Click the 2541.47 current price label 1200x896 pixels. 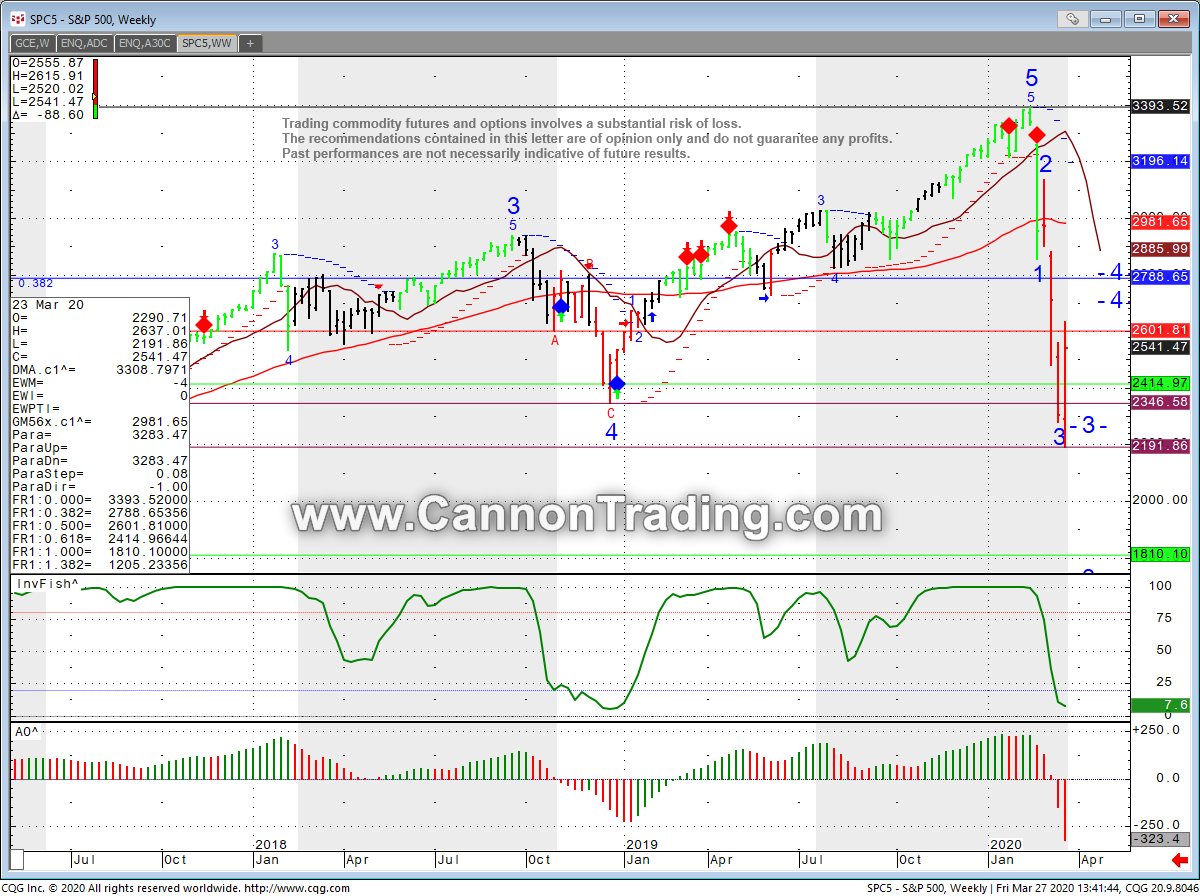(1159, 347)
